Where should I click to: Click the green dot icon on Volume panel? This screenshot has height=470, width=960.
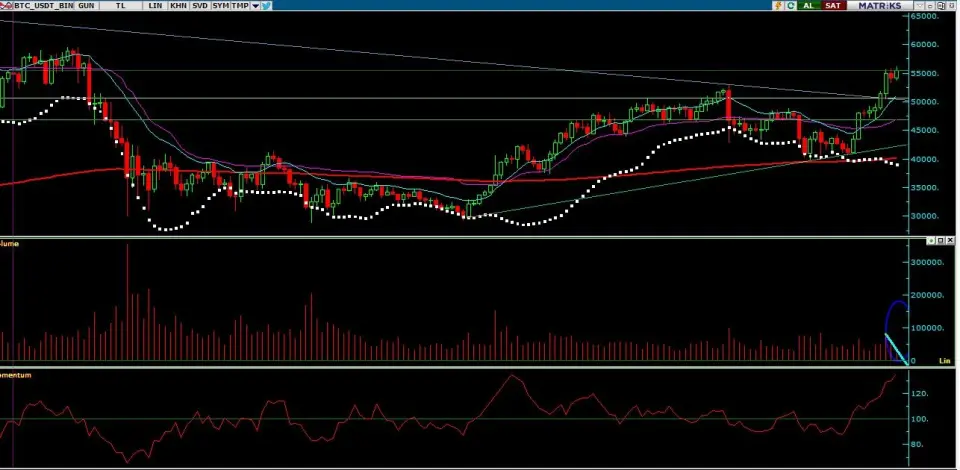[x=929, y=241]
